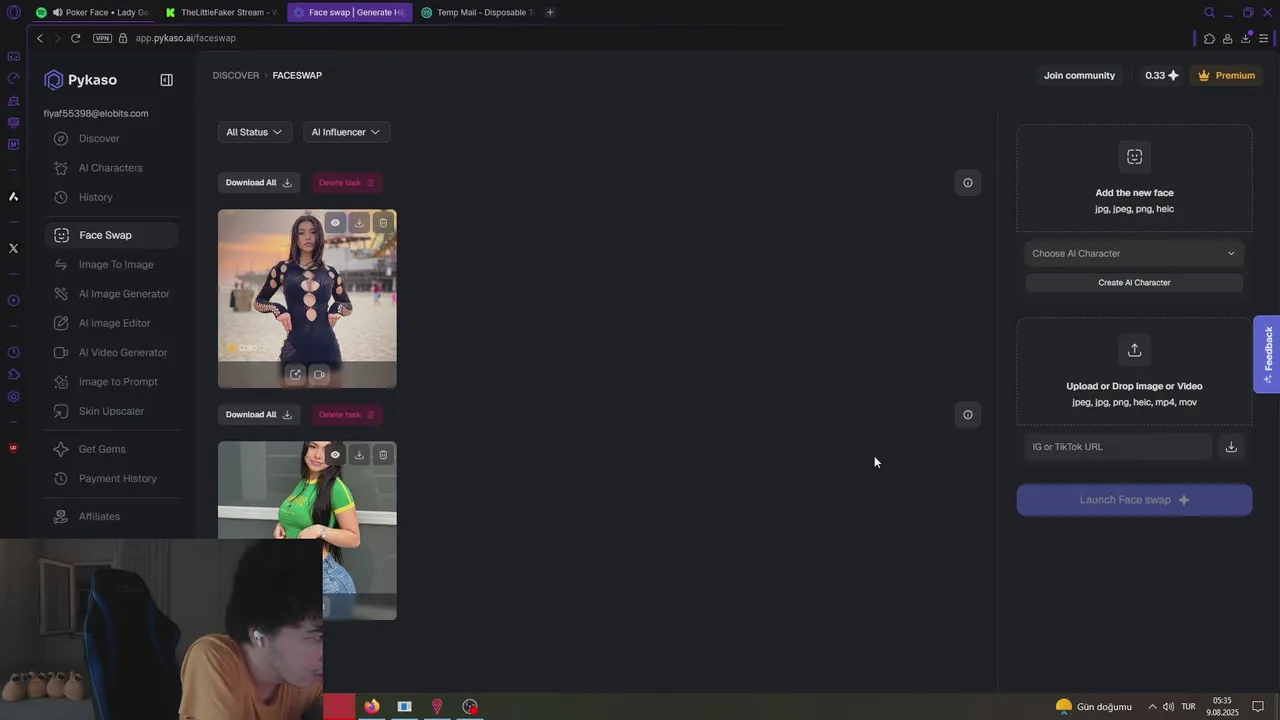Click video icon on beach image
Image resolution: width=1280 pixels, height=720 pixels.
point(319,375)
